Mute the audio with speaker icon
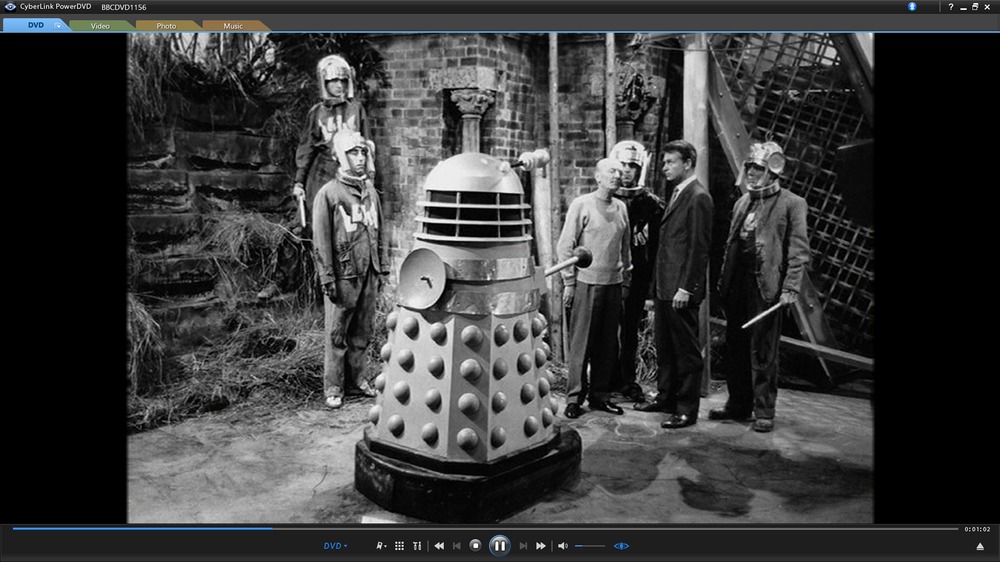1000x562 pixels. click(x=563, y=546)
